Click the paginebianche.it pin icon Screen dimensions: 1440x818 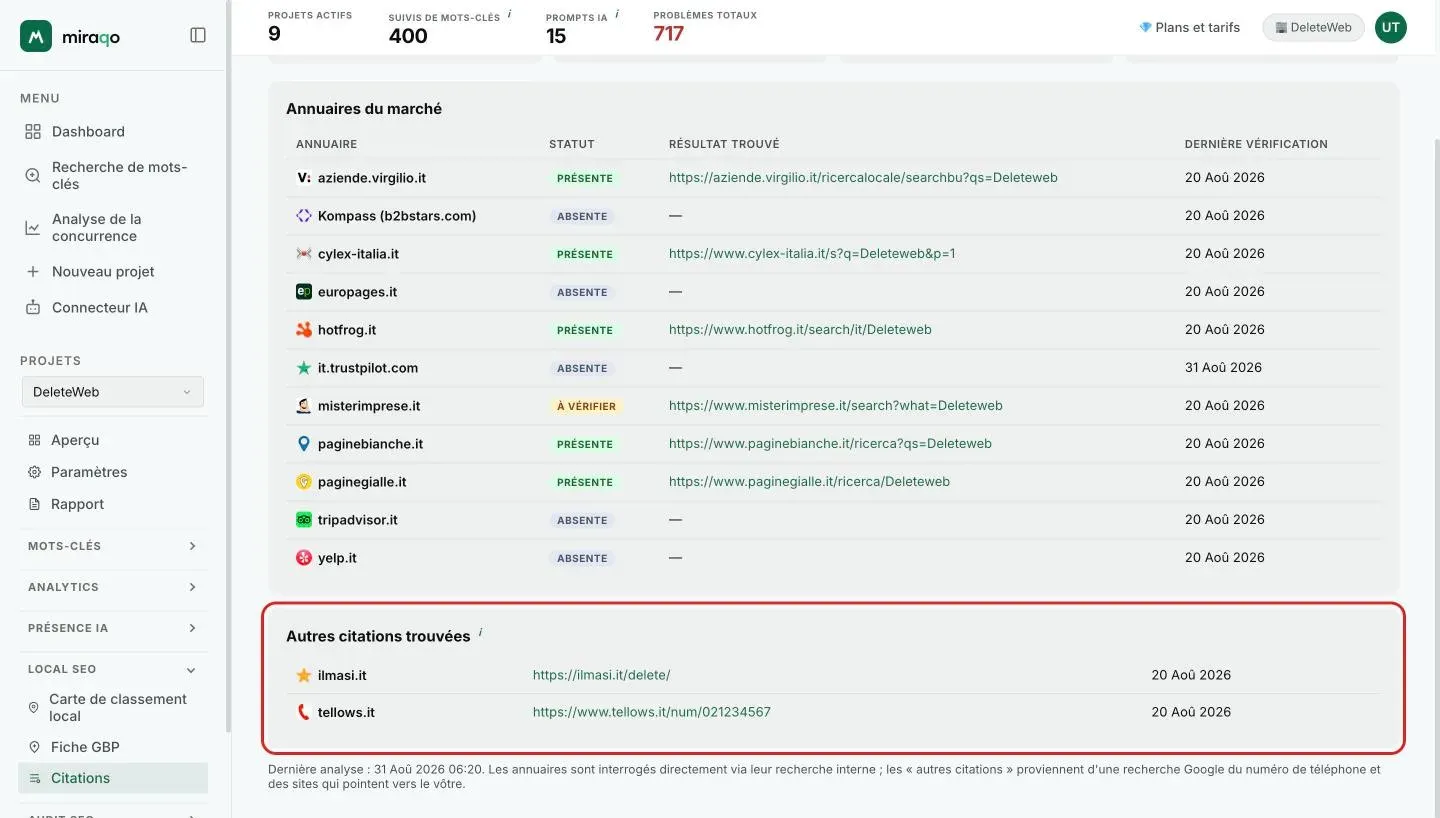(304, 444)
